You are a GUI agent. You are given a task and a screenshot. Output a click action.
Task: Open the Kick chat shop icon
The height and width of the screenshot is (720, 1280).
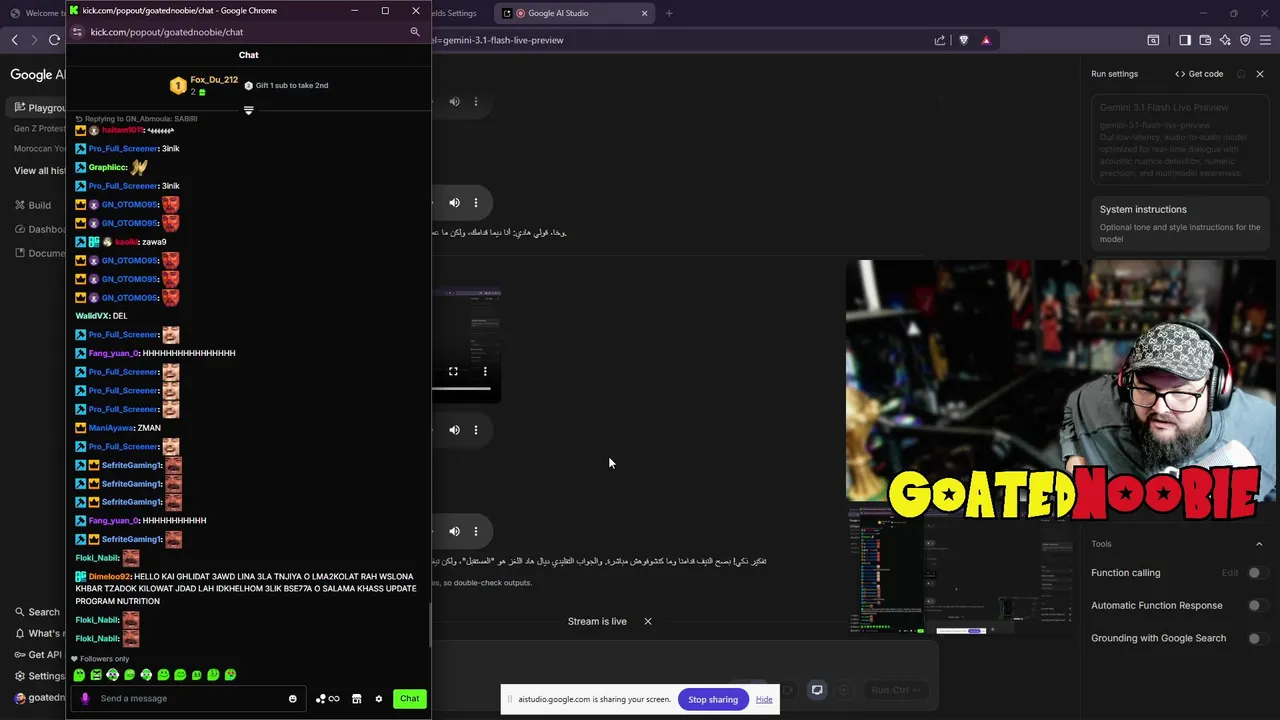pos(356,699)
